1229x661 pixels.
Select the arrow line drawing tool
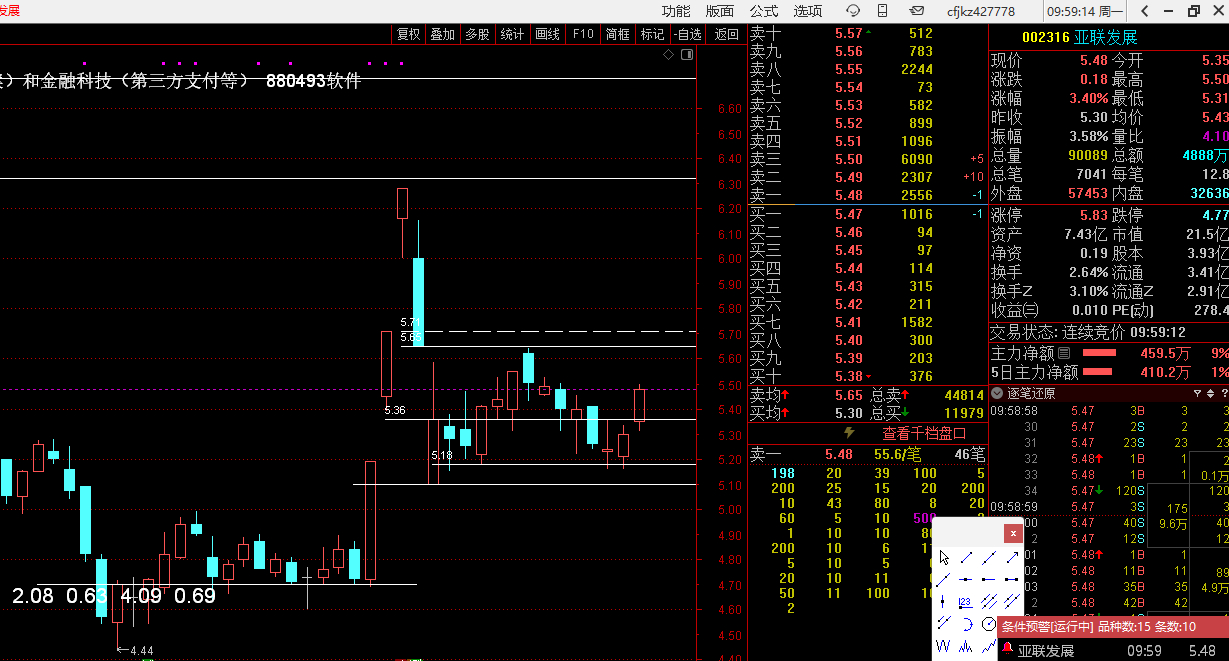[x=1012, y=557]
